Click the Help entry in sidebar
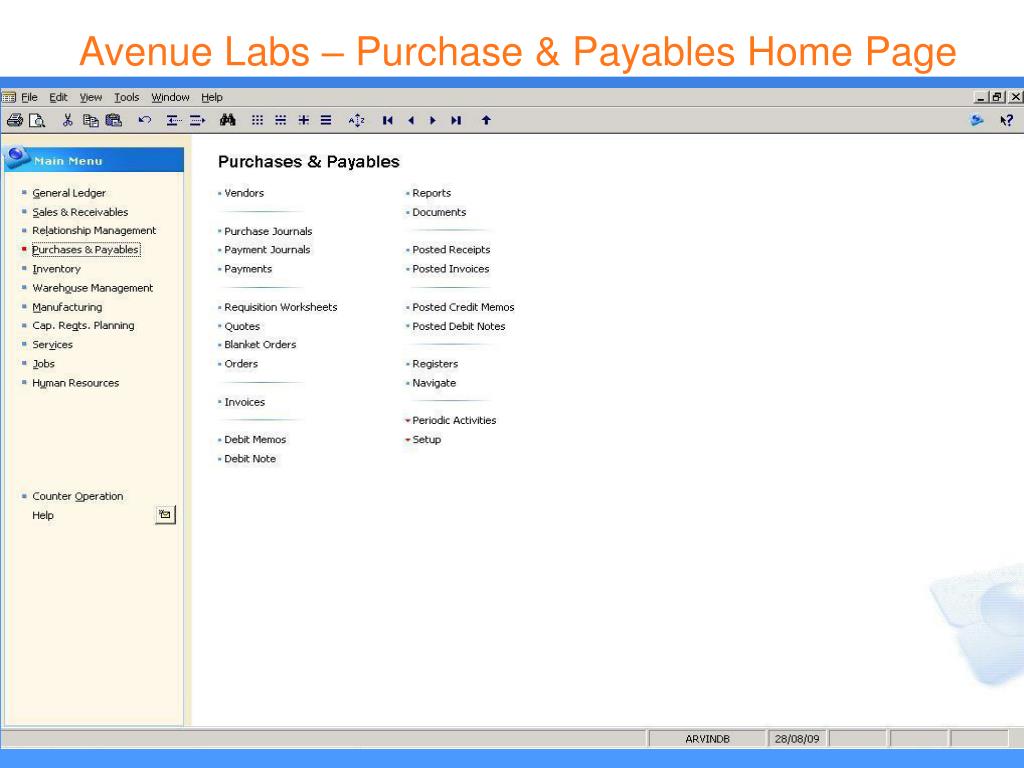The image size is (1024, 768). pyautogui.click(x=43, y=515)
